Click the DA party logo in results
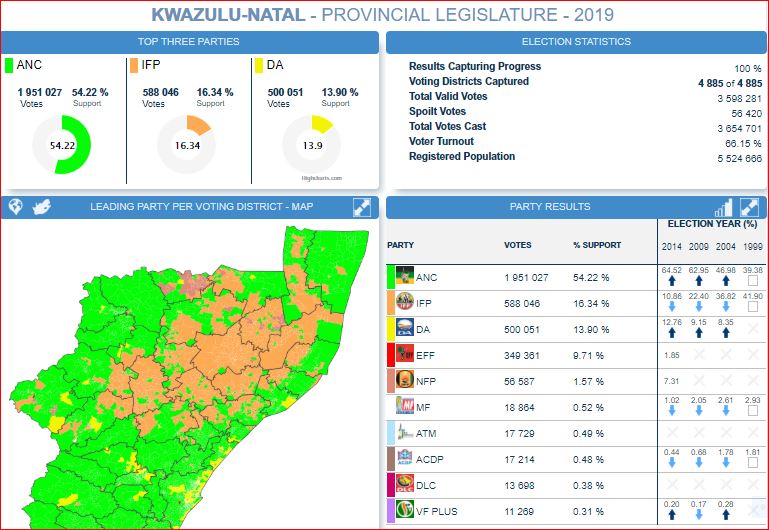Viewport: 769px width, 530px height. pyautogui.click(x=406, y=329)
